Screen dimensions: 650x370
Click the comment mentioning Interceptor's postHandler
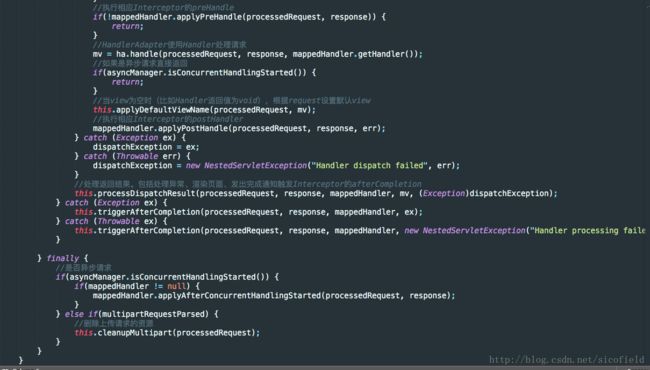168,119
